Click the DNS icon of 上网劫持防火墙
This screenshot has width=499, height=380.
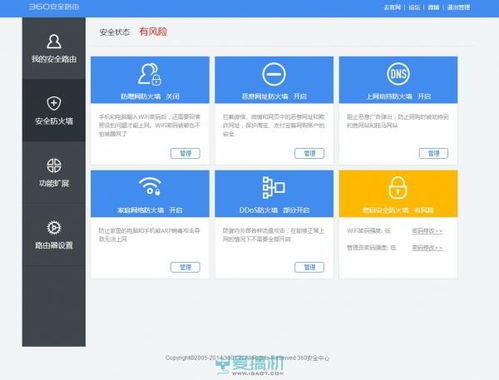click(x=398, y=74)
